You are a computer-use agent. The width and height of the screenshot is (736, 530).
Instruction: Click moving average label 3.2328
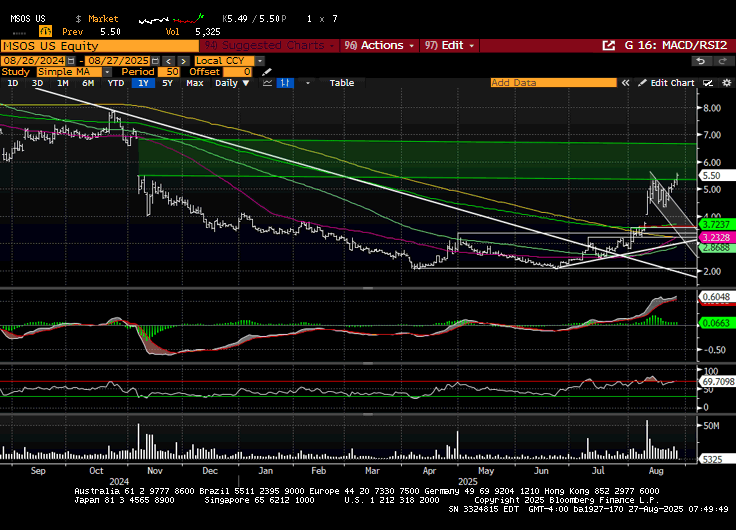(717, 238)
